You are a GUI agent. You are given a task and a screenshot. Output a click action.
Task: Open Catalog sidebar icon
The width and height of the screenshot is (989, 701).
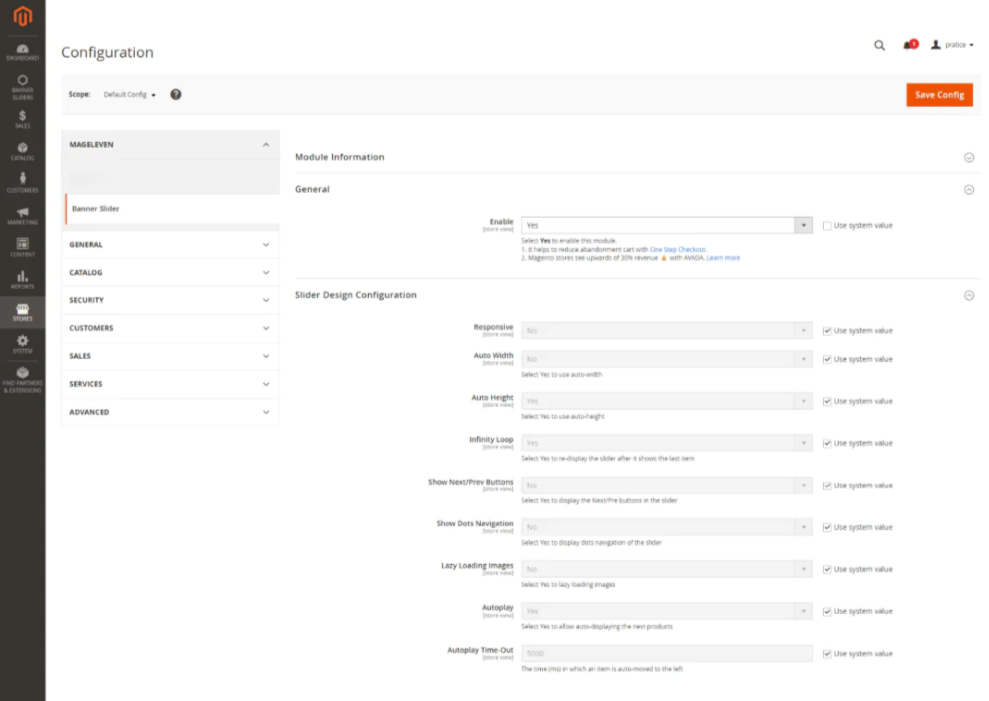22,151
